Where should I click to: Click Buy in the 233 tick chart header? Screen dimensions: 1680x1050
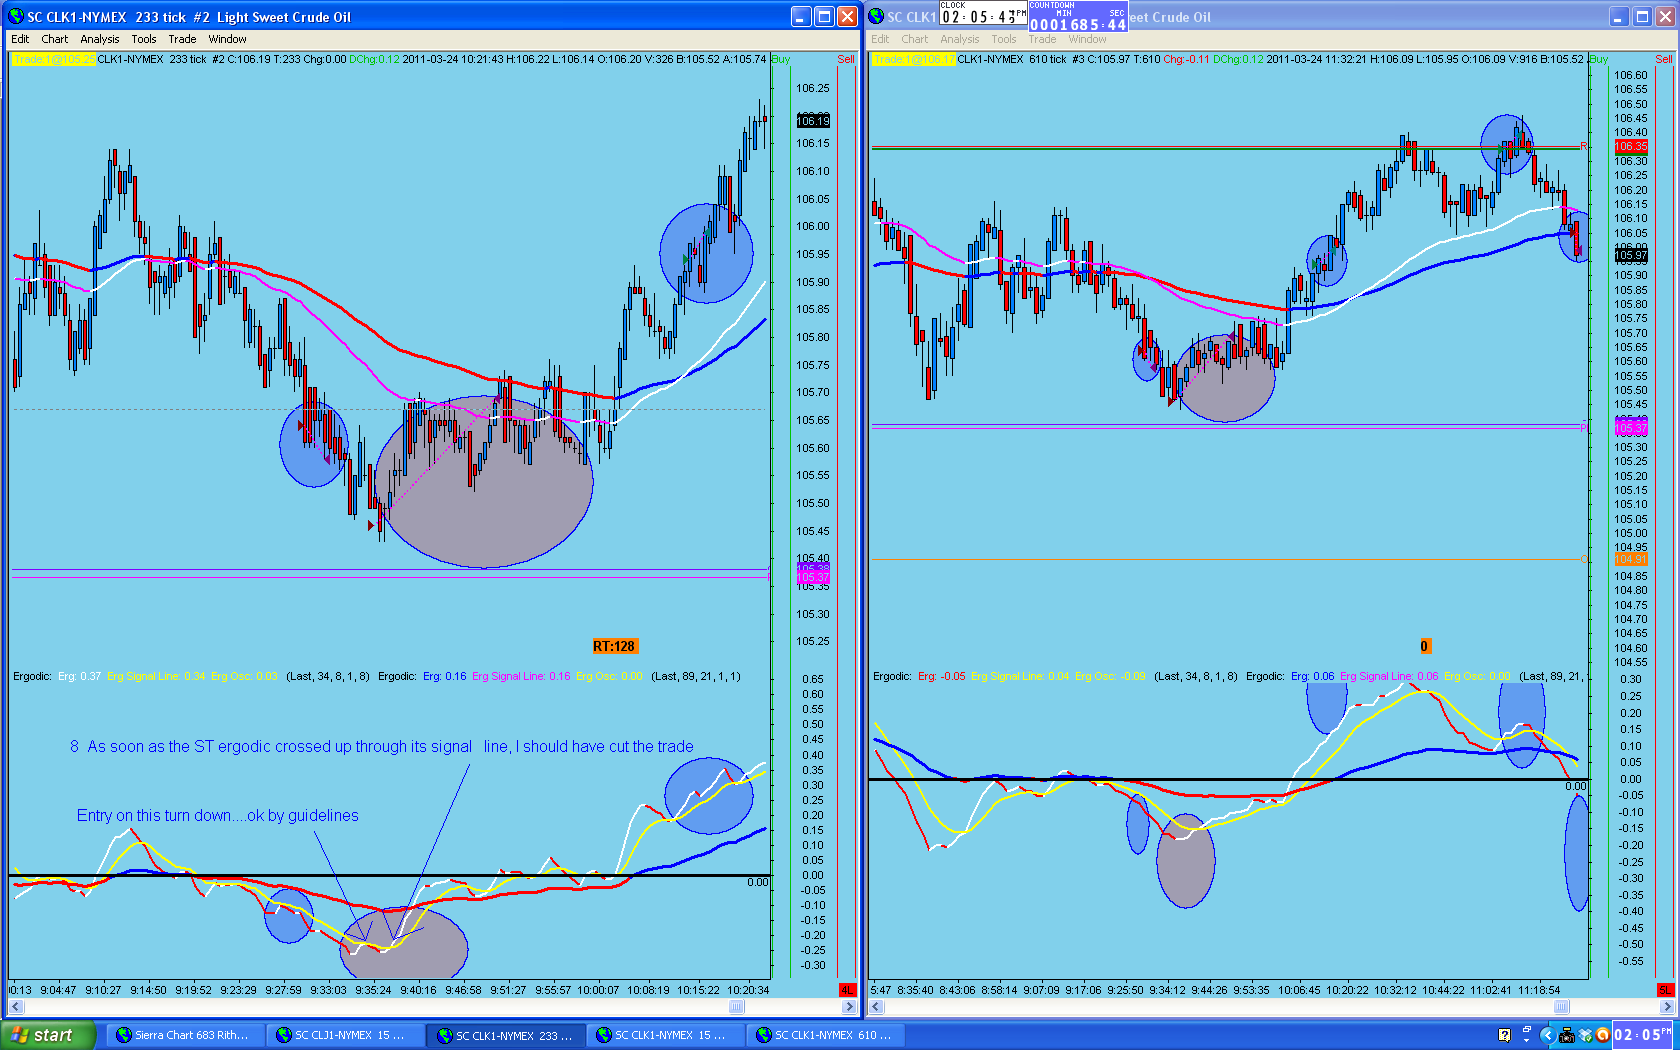point(781,59)
